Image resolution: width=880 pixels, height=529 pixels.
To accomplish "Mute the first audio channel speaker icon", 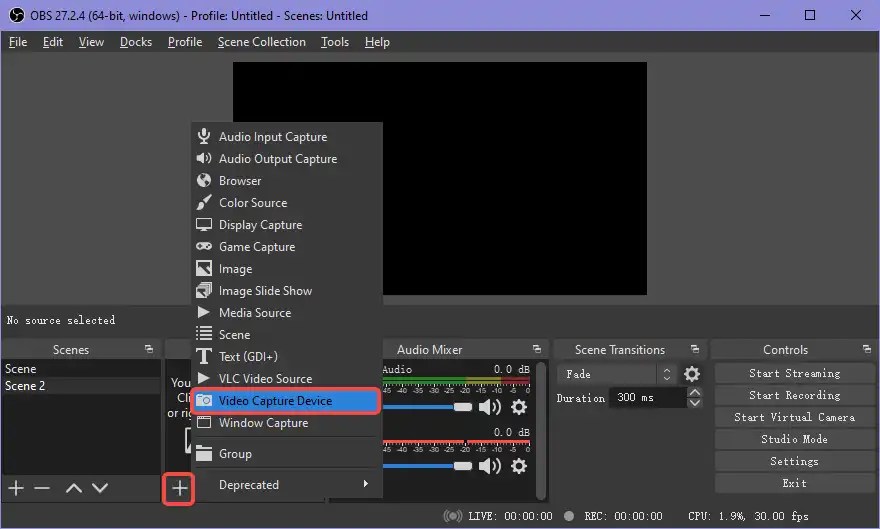I will pyautogui.click(x=490, y=407).
